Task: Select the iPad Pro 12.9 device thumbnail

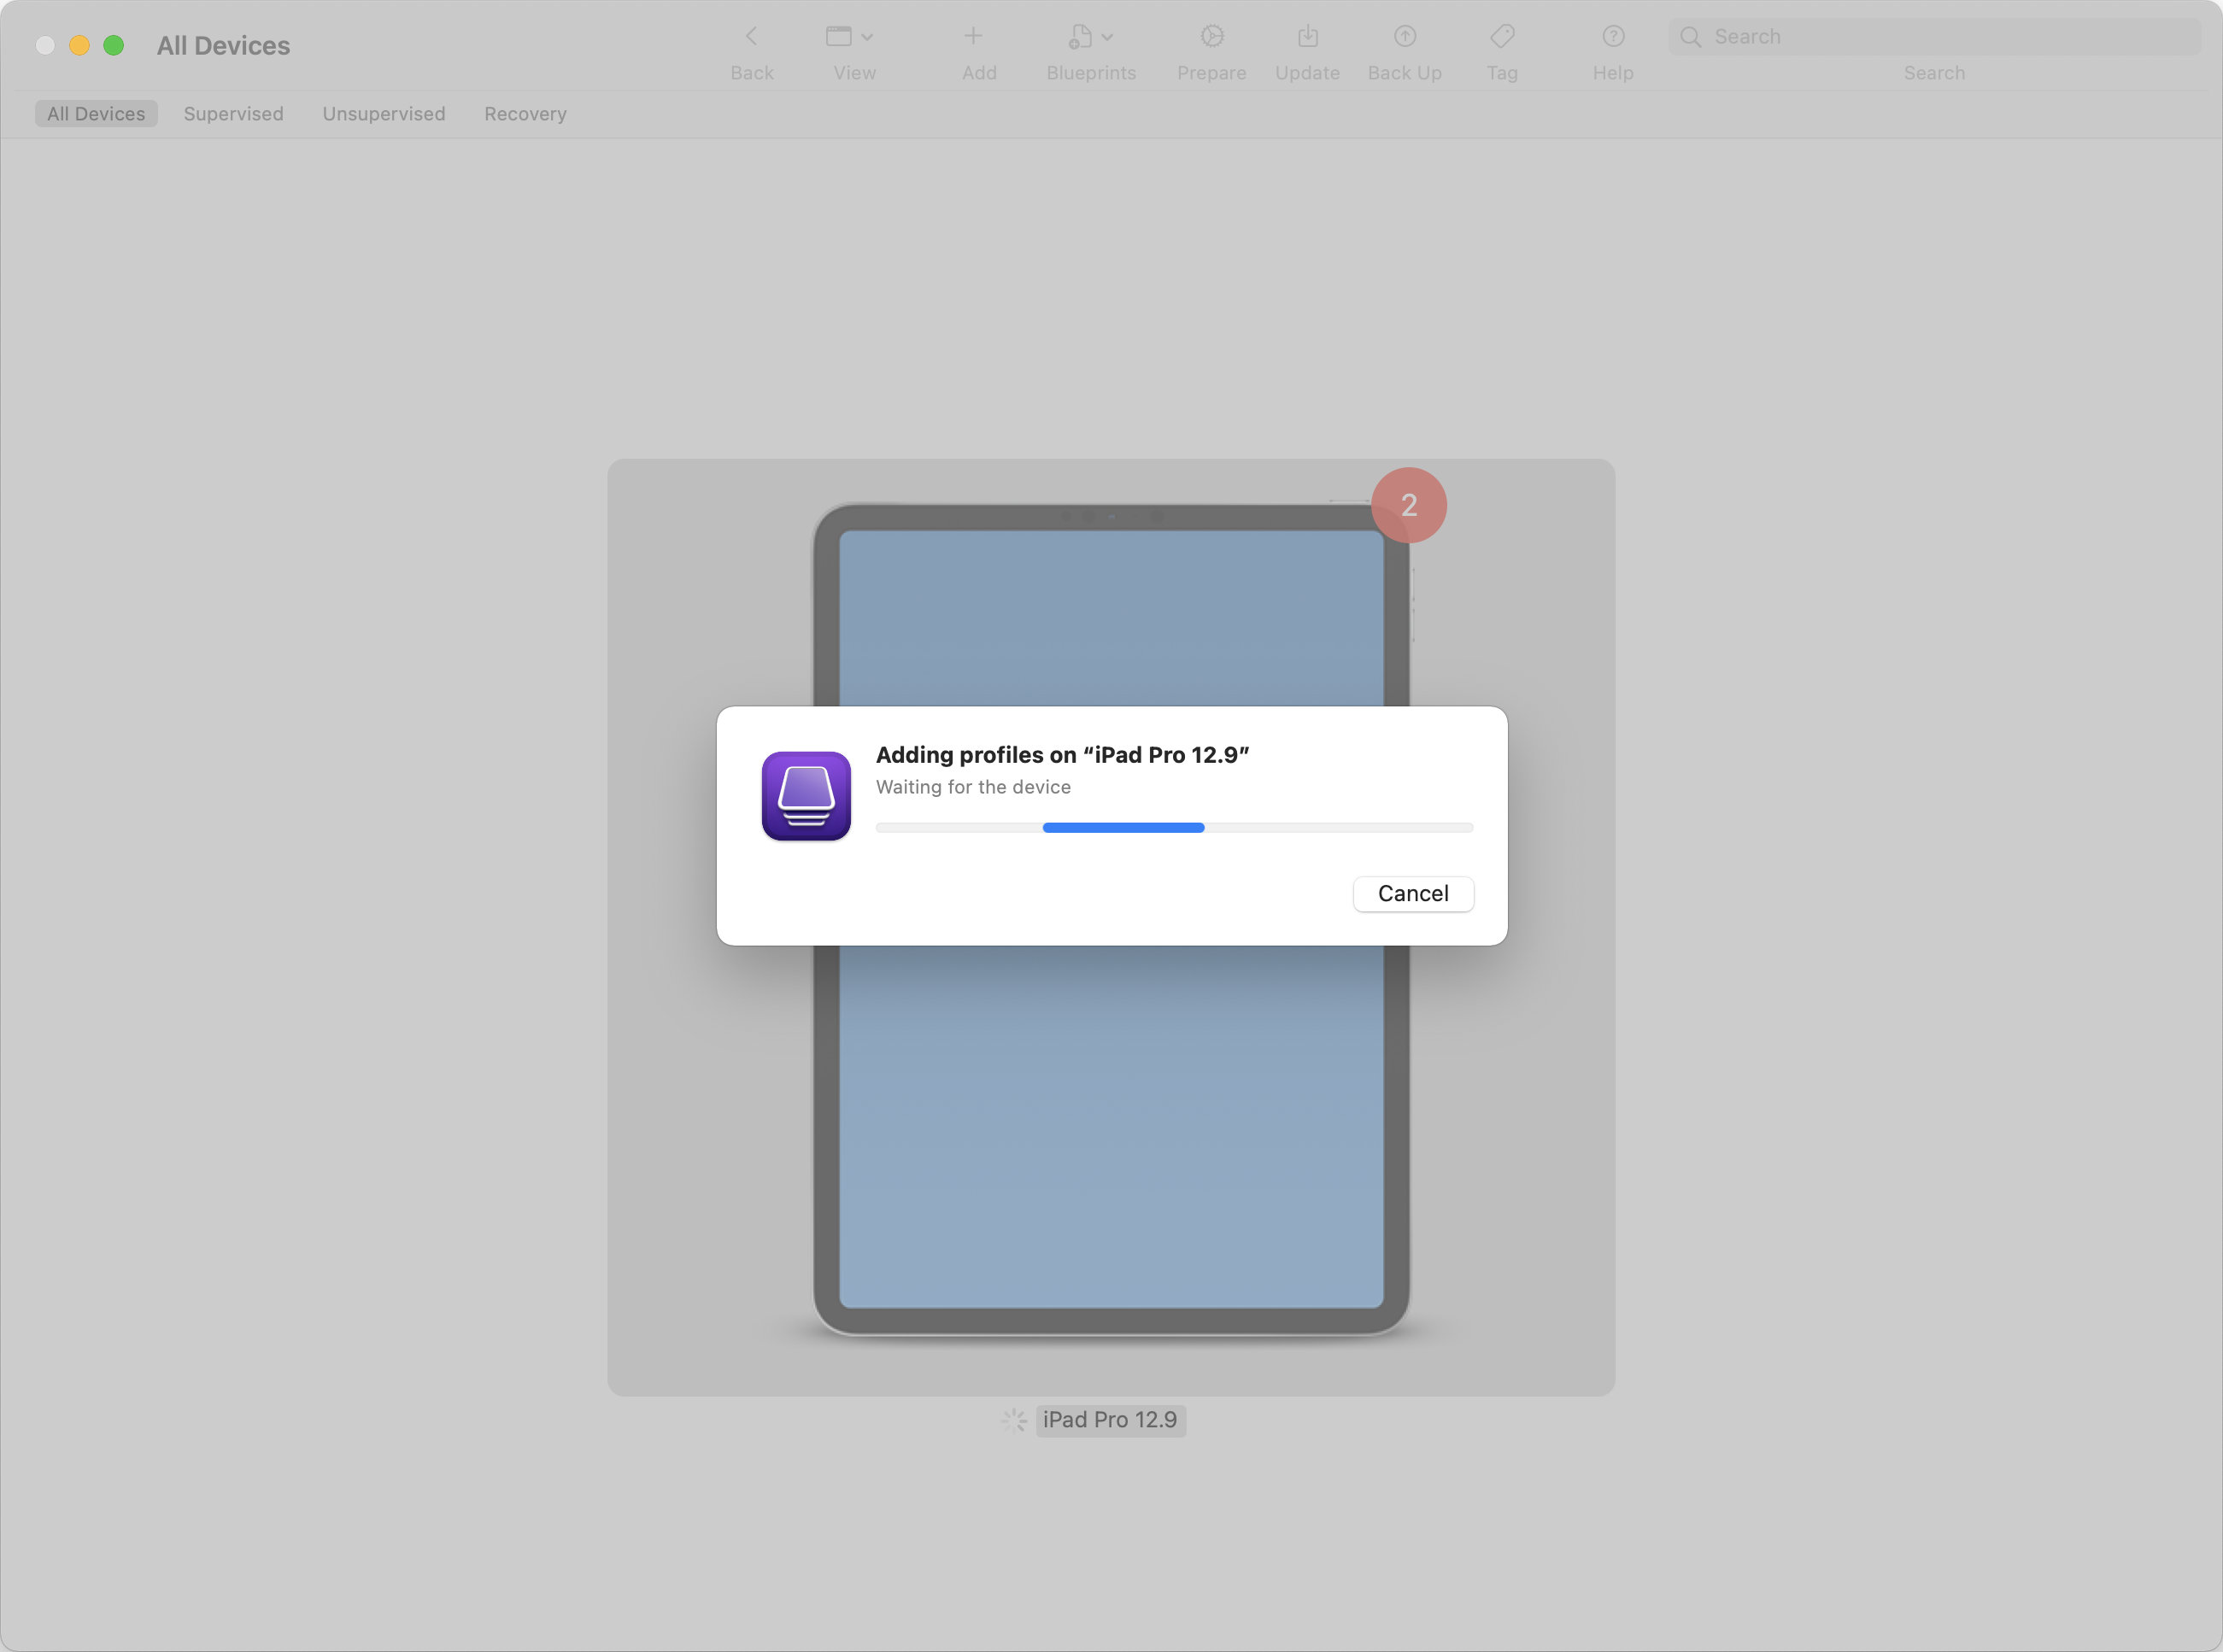Action: tap(1111, 927)
